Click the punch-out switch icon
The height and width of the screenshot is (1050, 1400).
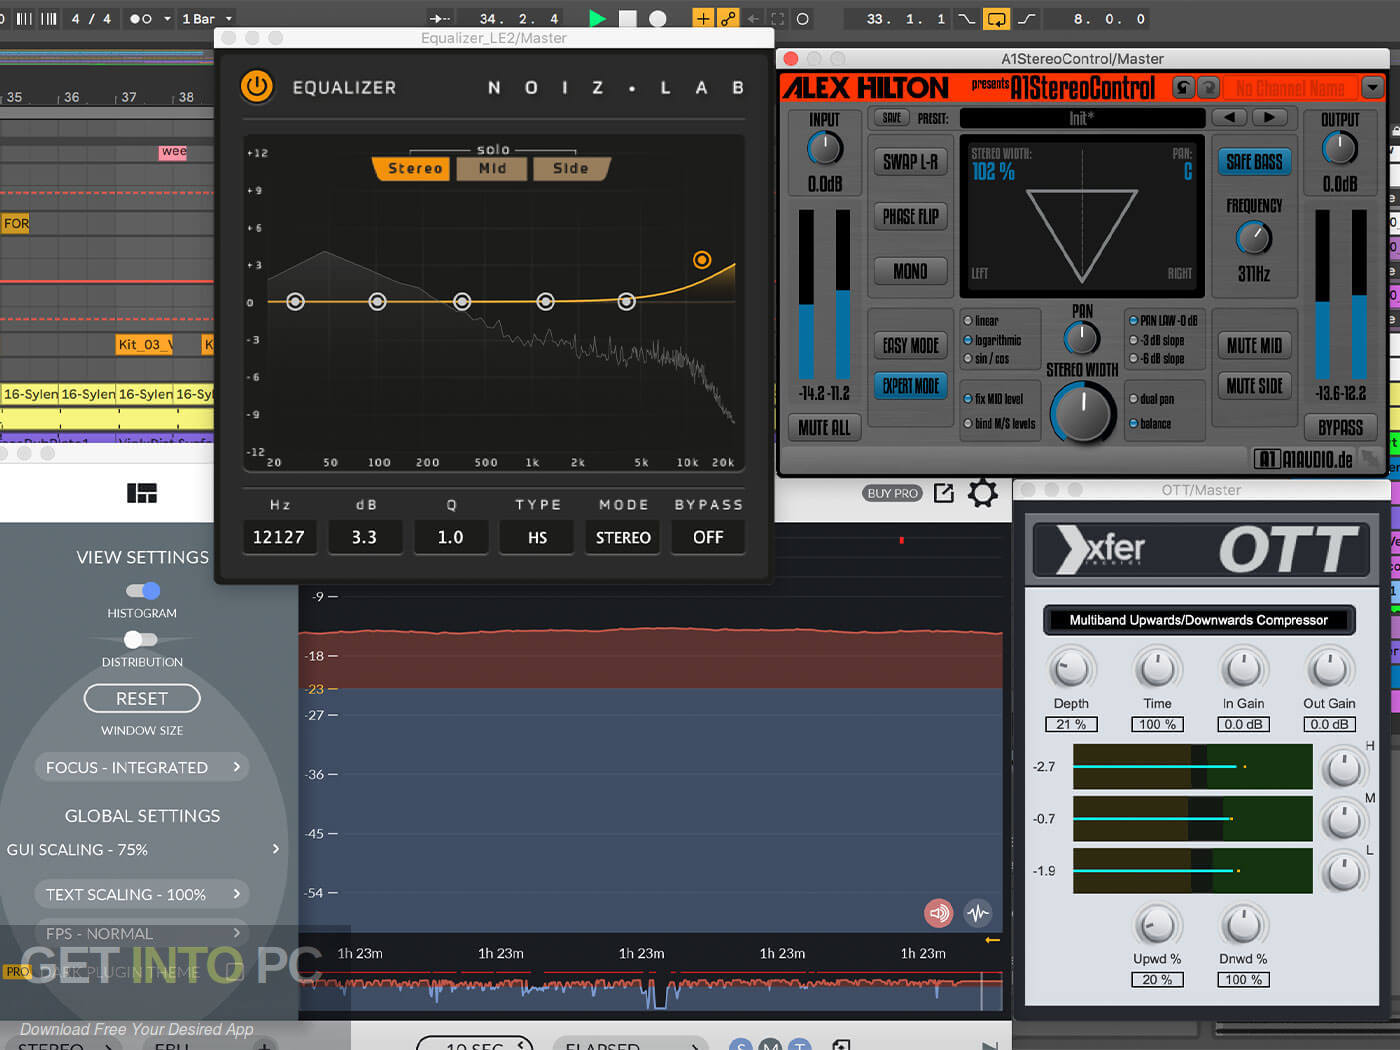(1027, 18)
